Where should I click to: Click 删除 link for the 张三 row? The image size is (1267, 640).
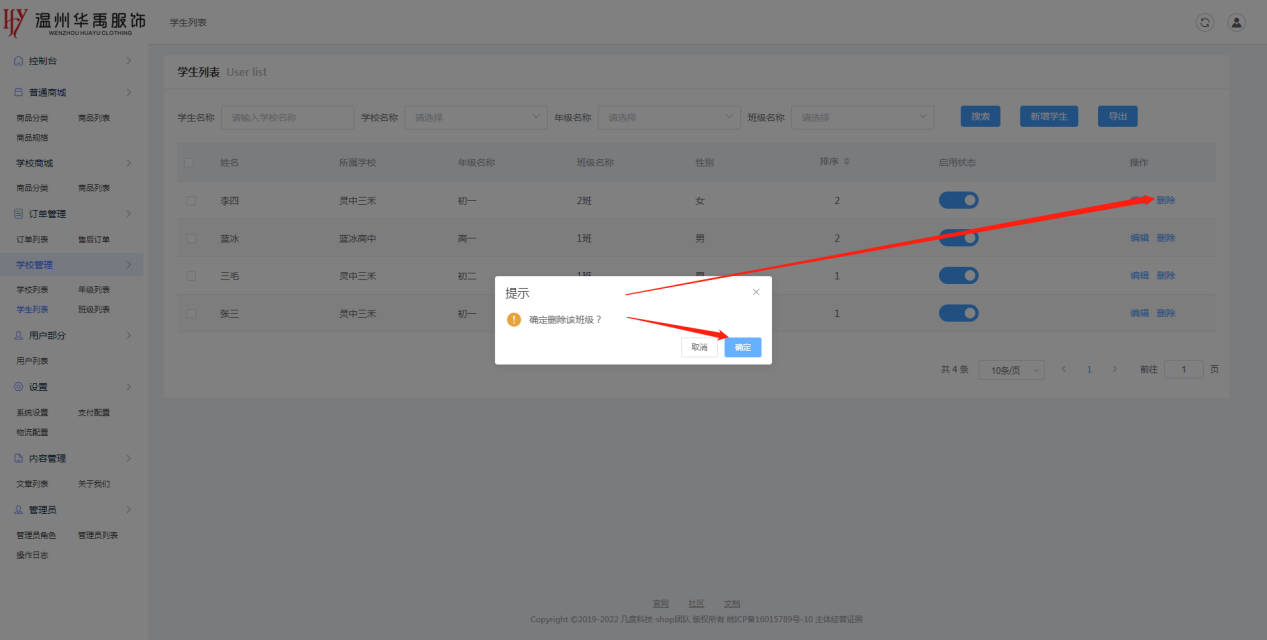[1166, 313]
